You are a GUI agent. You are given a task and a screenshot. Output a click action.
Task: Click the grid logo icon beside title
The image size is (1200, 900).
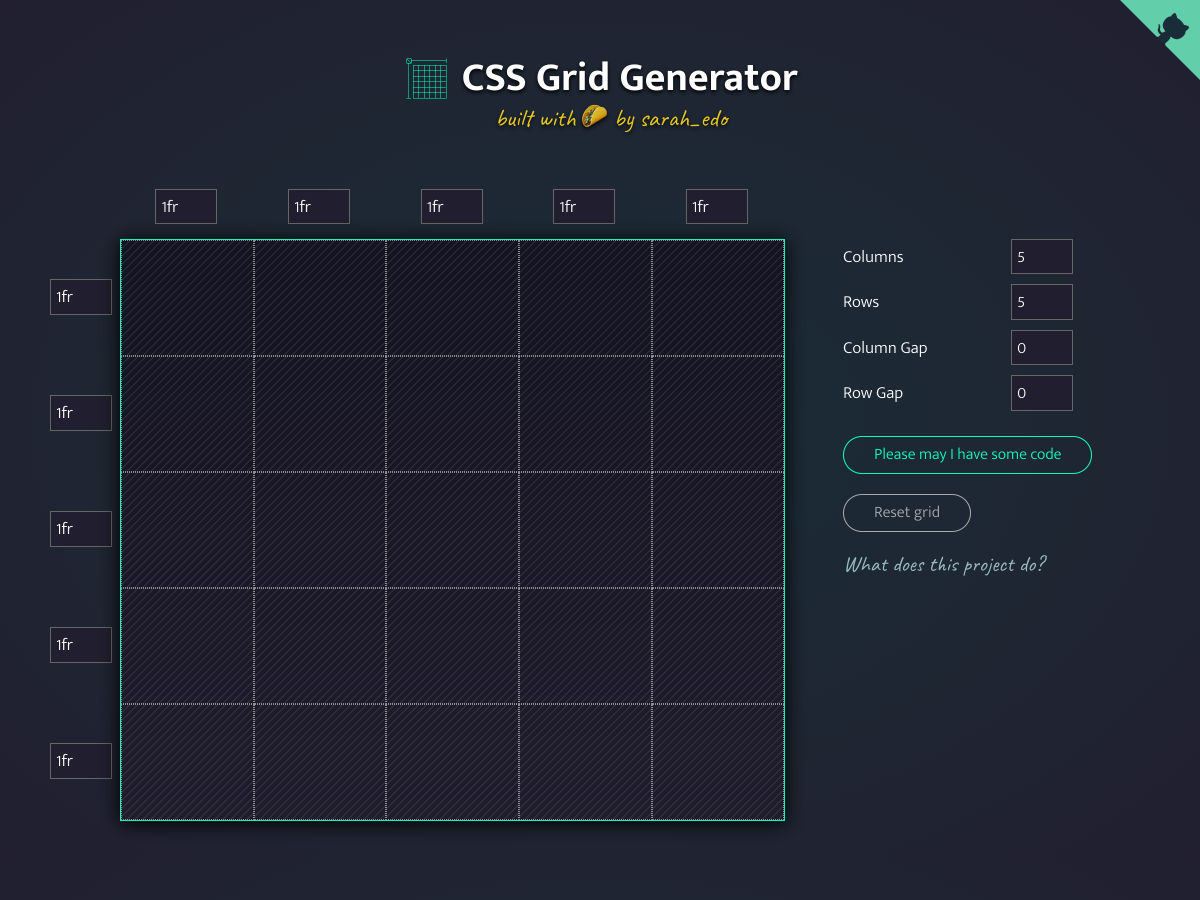(426, 78)
